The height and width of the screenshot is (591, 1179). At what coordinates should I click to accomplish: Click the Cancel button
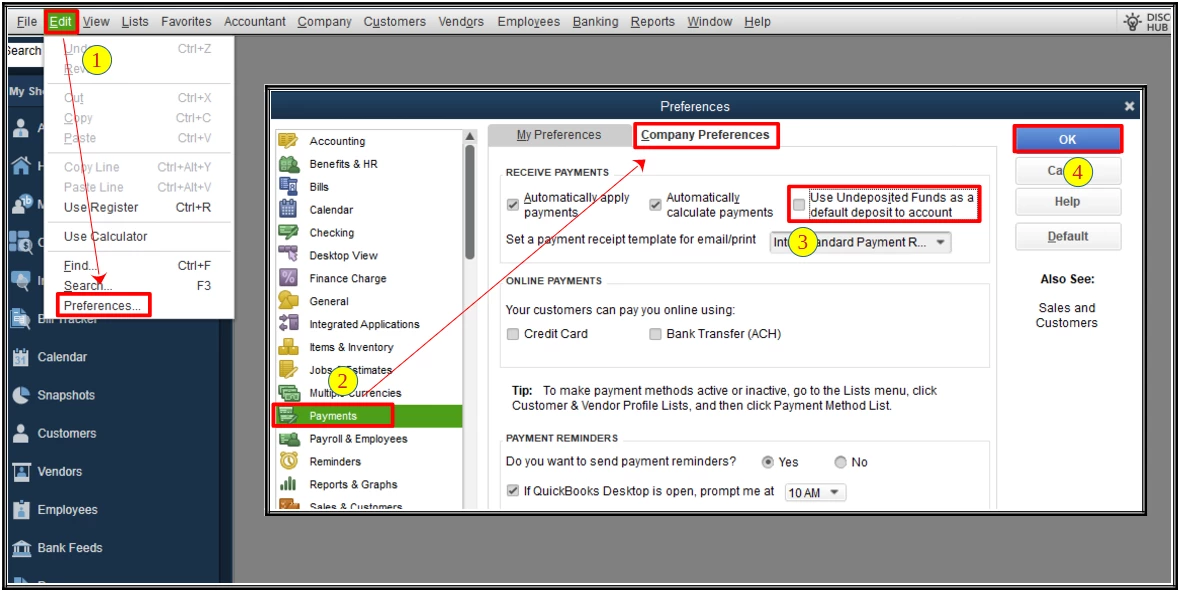(x=1068, y=171)
